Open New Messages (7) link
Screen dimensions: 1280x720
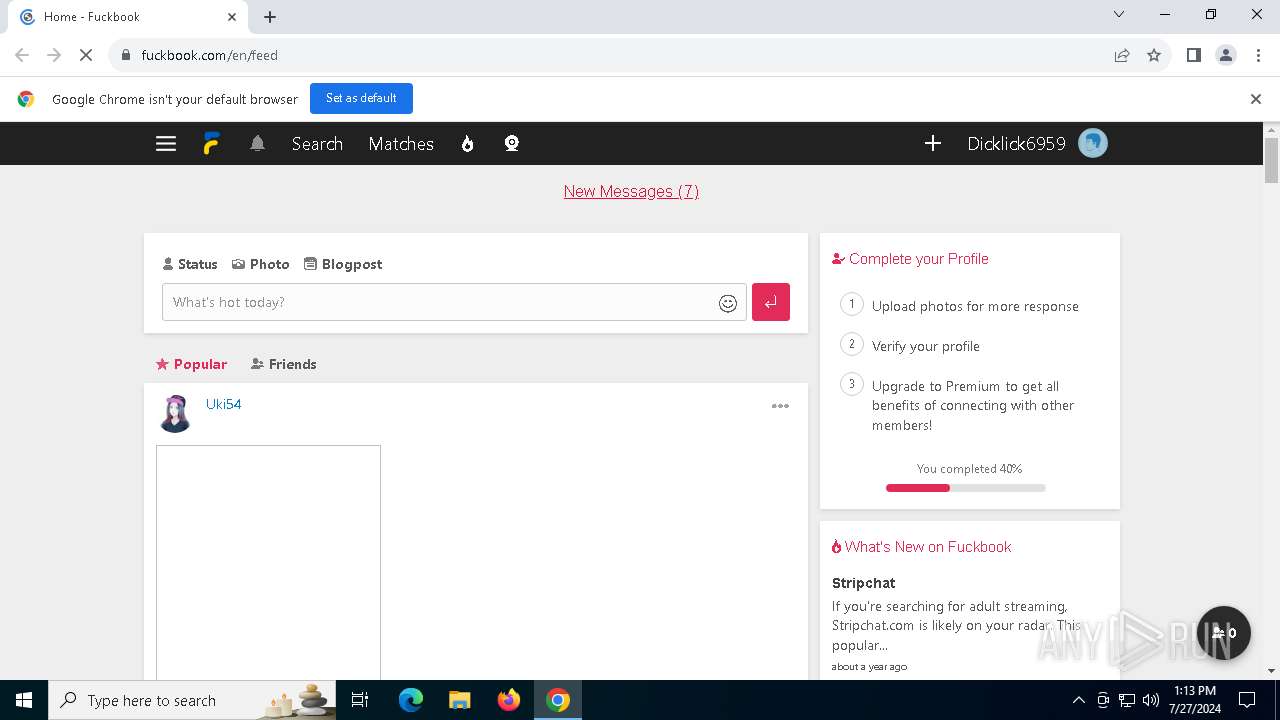tap(631, 191)
